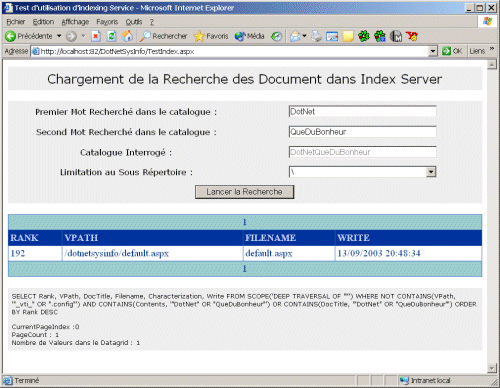Click the page icon beside the URL

(35, 51)
